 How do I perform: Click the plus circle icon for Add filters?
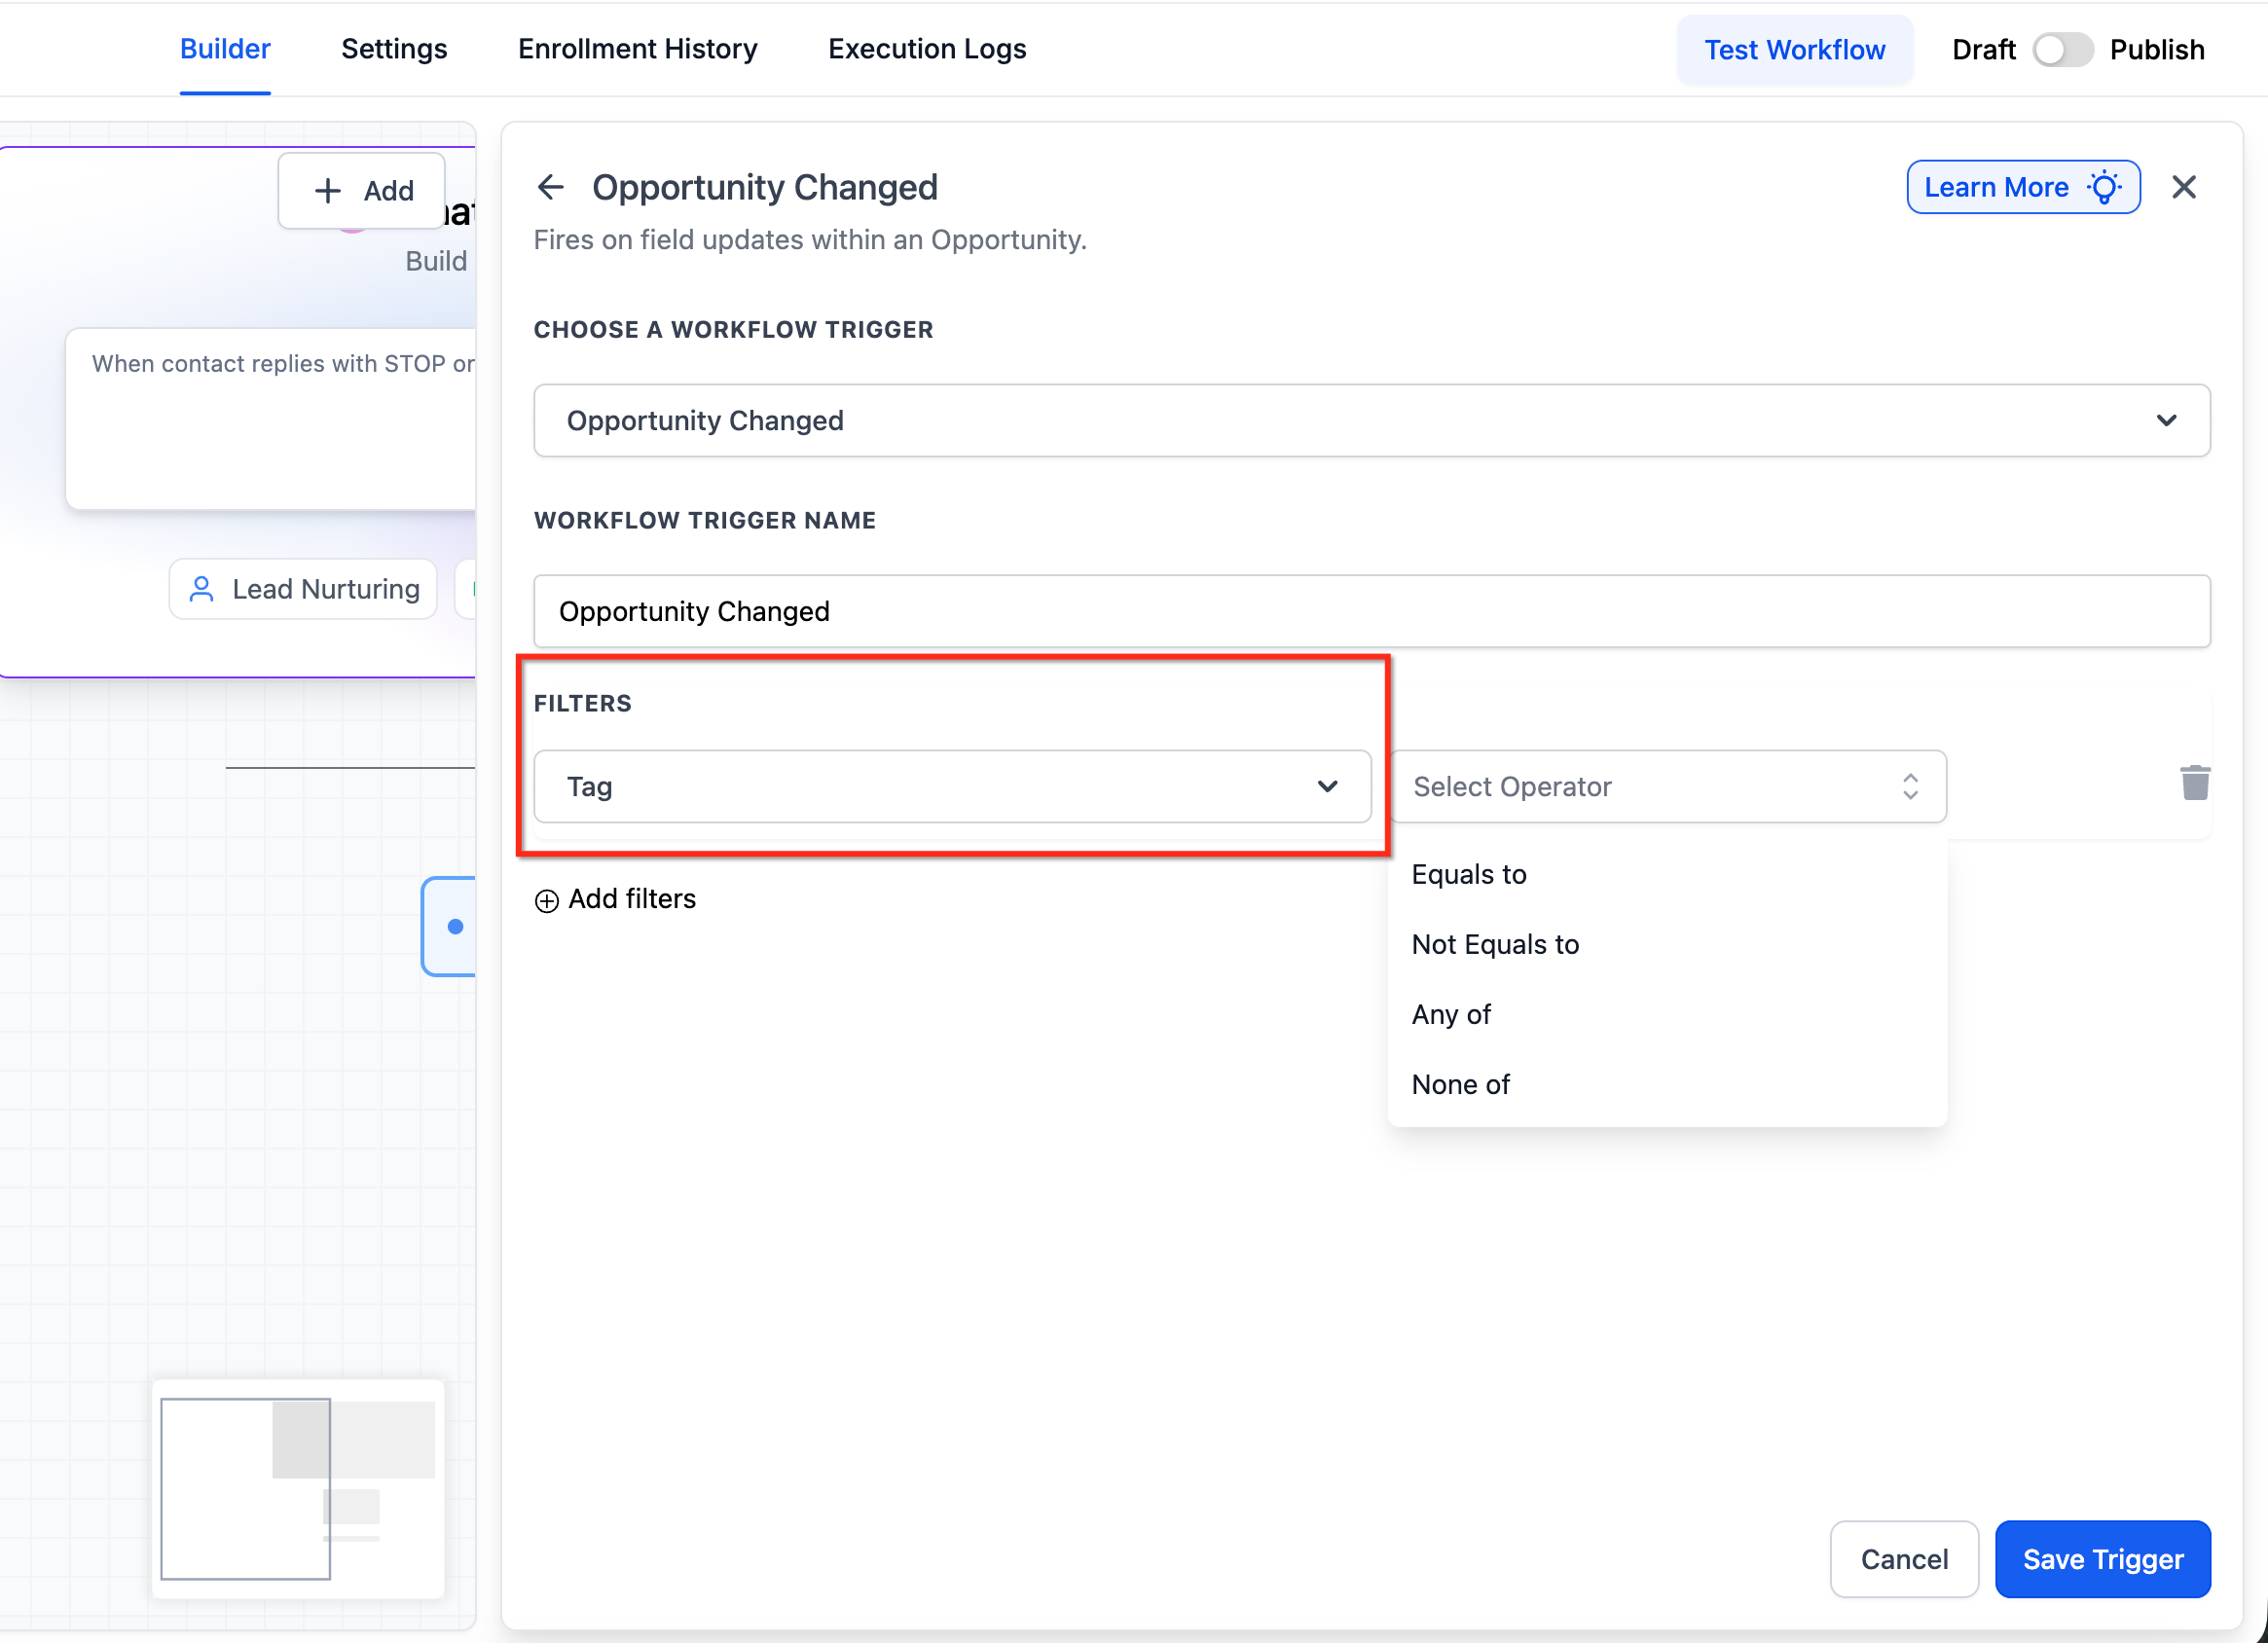(546, 901)
